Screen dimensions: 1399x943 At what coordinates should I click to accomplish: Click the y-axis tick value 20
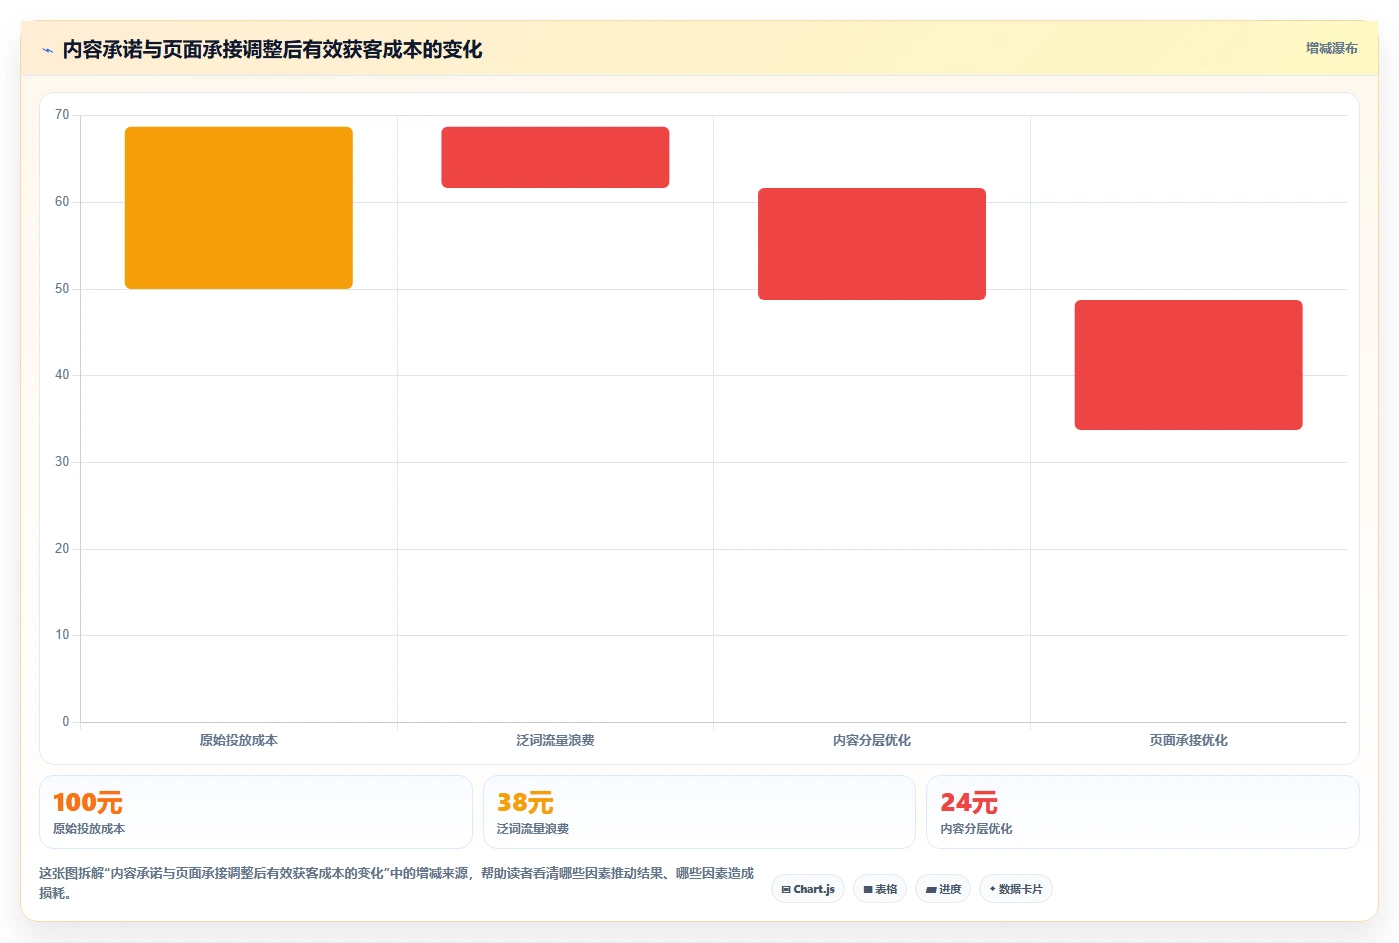click(62, 549)
